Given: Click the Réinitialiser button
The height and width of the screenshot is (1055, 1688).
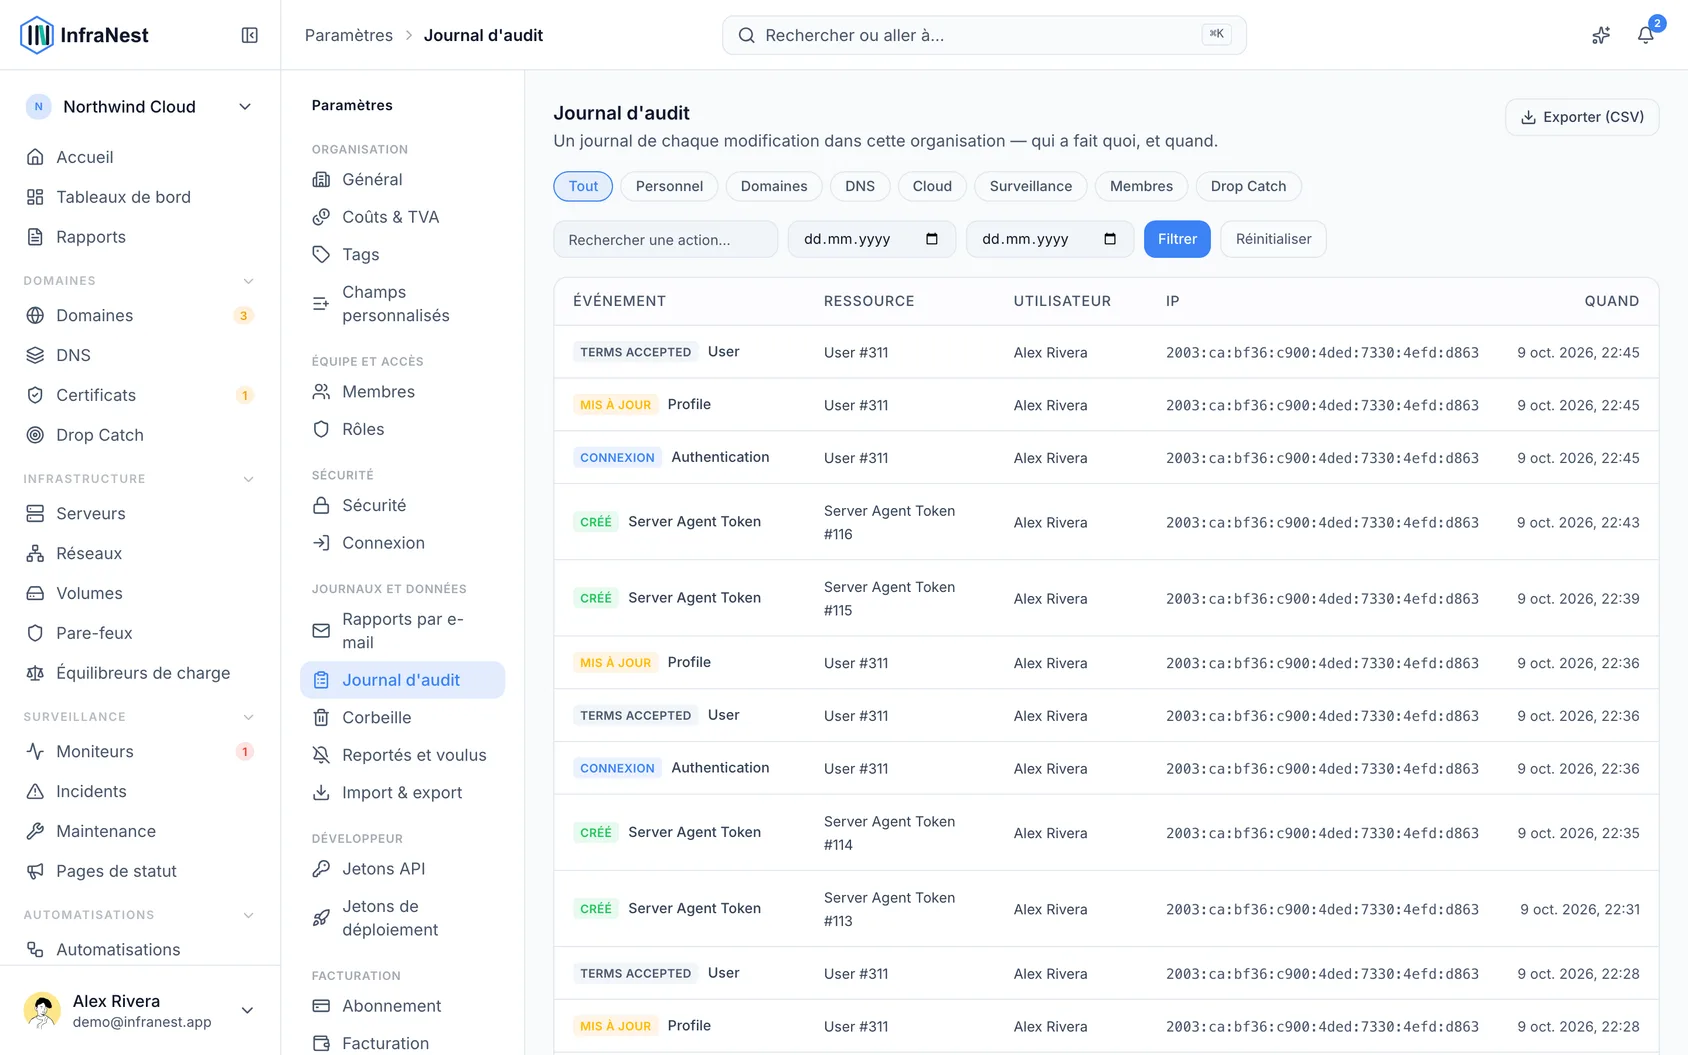Looking at the screenshot, I should click(x=1273, y=239).
